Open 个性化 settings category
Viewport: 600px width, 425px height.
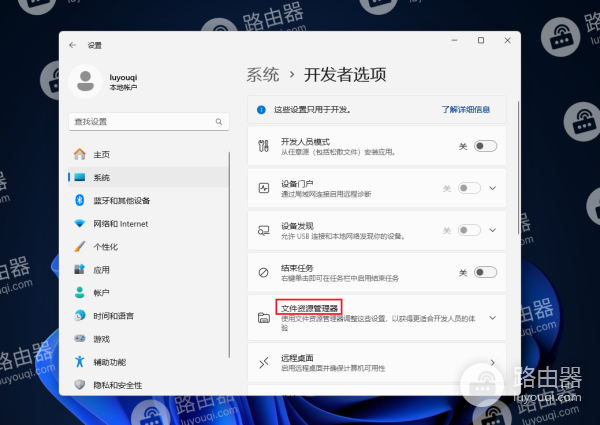tap(148, 246)
